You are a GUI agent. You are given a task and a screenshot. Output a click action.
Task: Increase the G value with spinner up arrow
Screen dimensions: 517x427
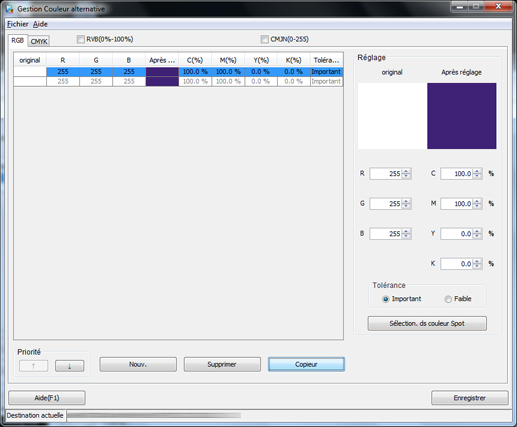click(x=406, y=201)
